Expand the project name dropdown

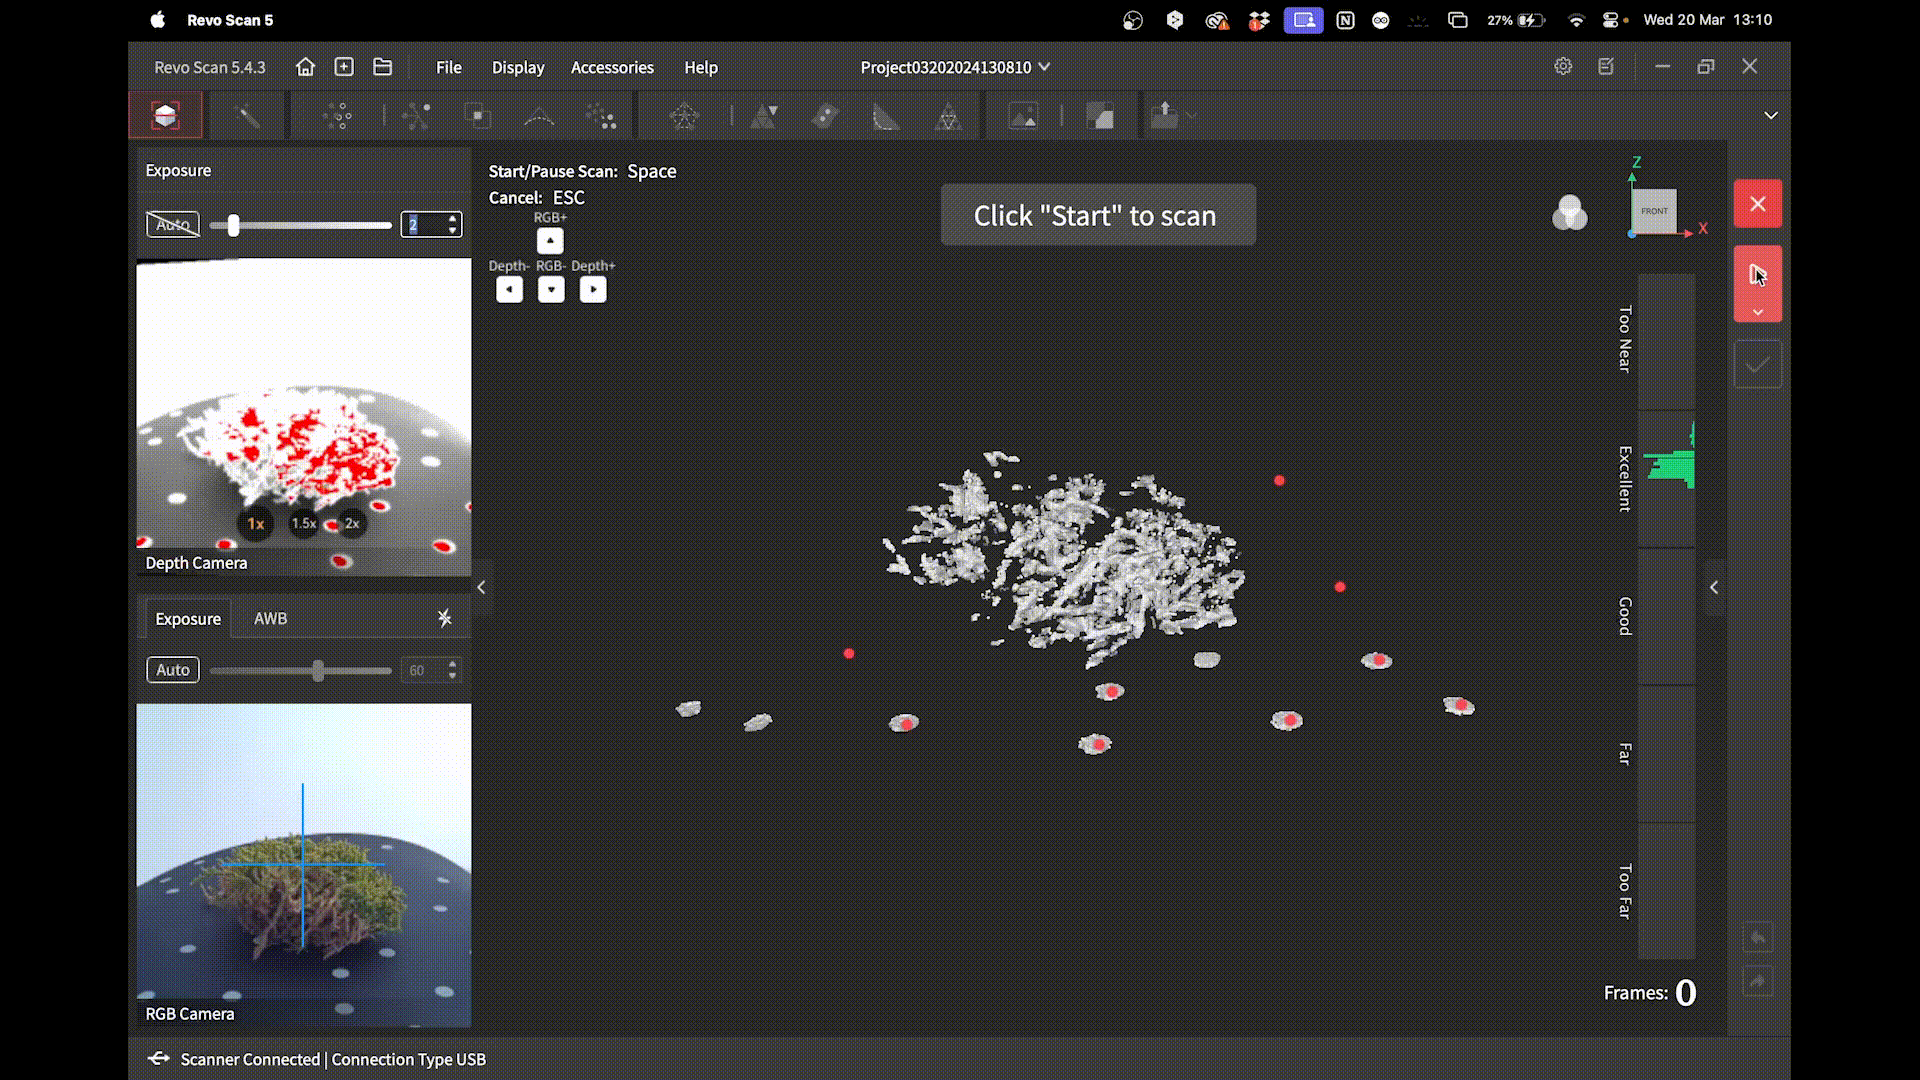1044,67
